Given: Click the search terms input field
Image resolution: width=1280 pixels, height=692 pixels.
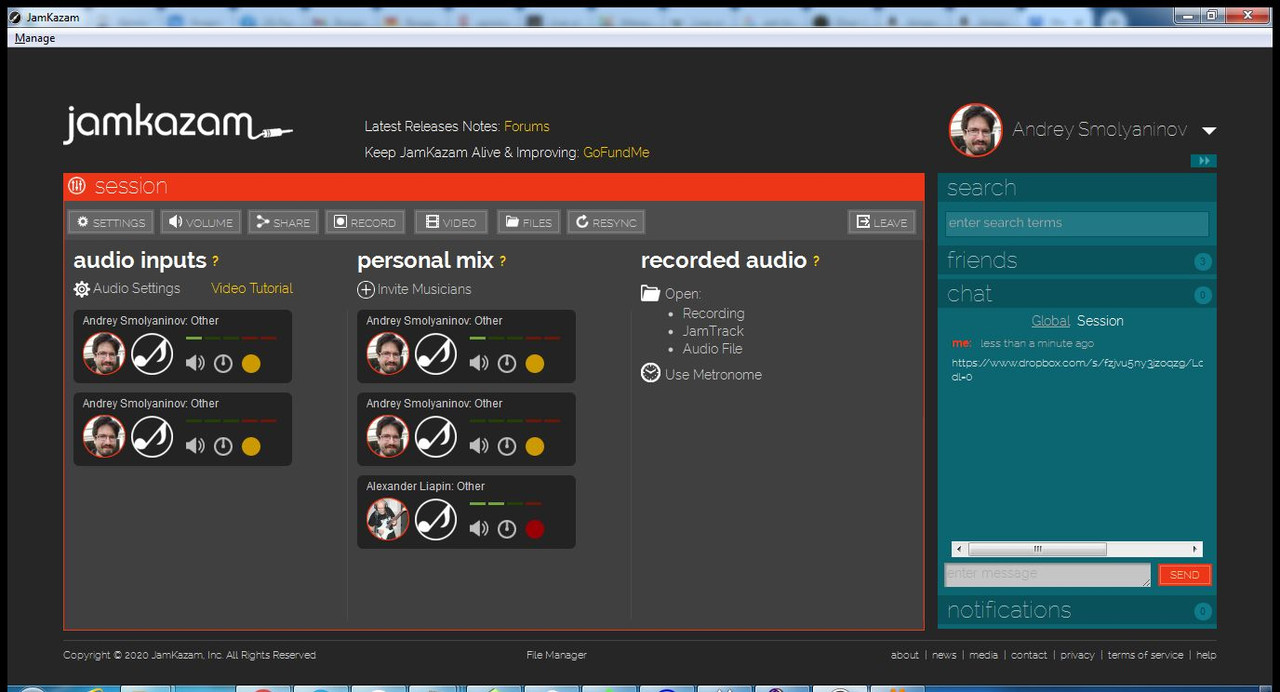Looking at the screenshot, I should 1077,223.
